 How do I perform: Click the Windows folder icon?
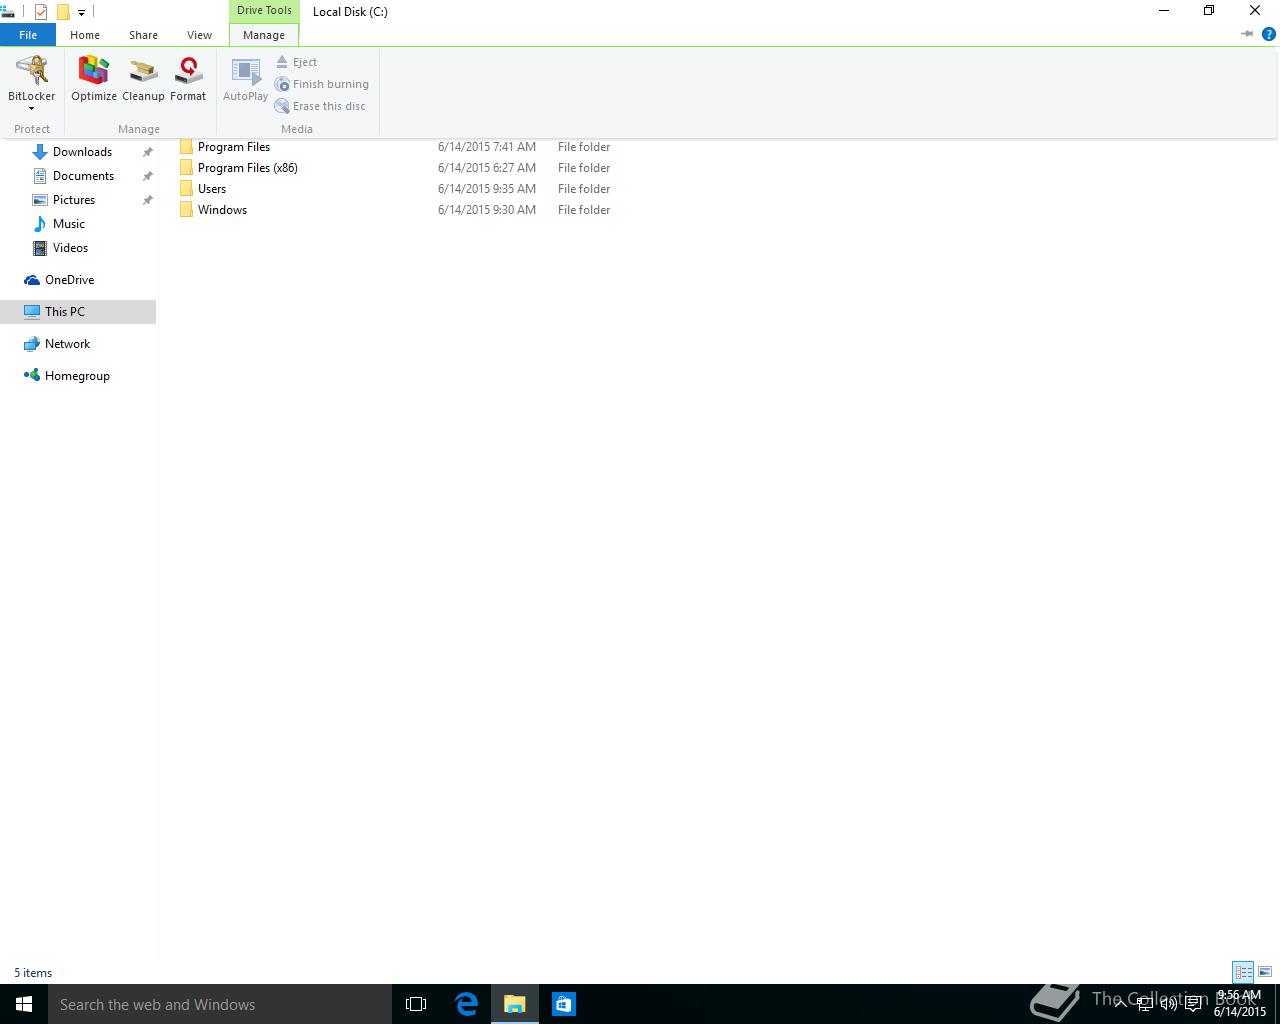click(186, 210)
